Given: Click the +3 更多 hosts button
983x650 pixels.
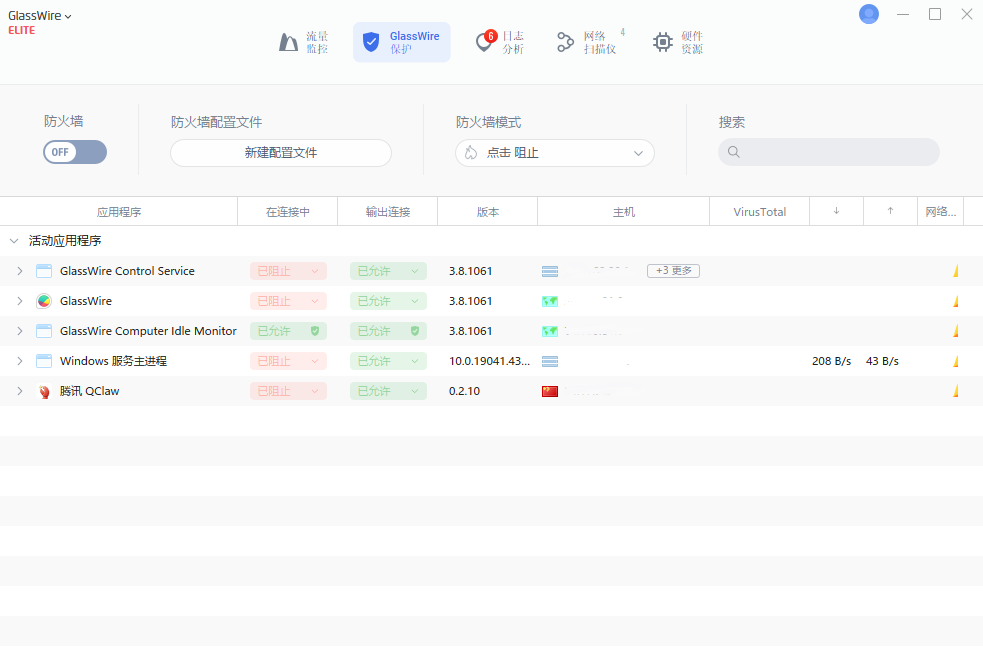Looking at the screenshot, I should (673, 271).
